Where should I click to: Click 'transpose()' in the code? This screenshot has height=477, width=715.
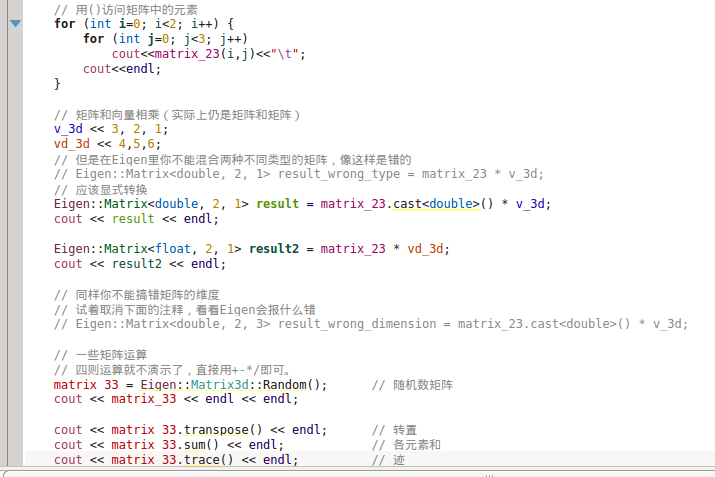[x=223, y=430]
